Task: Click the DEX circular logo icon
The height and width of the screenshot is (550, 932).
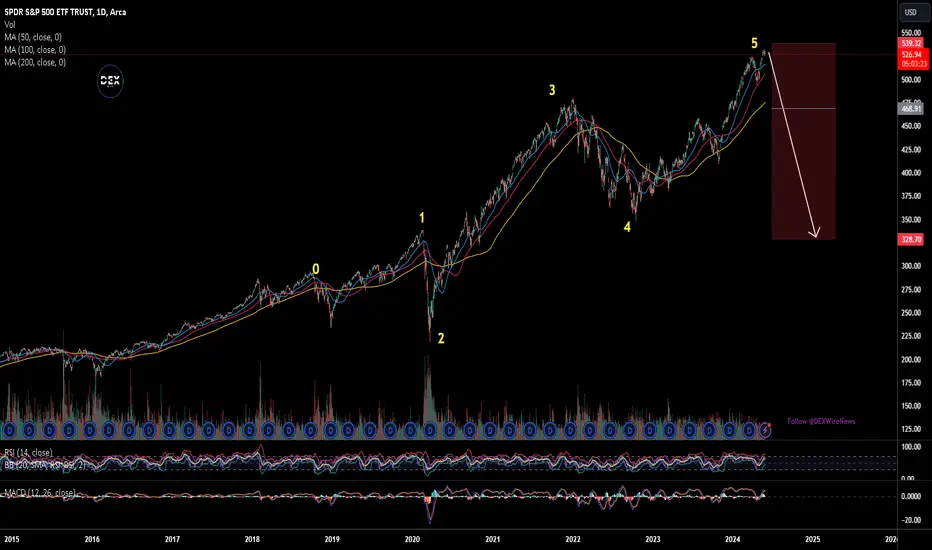Action: click(110, 81)
